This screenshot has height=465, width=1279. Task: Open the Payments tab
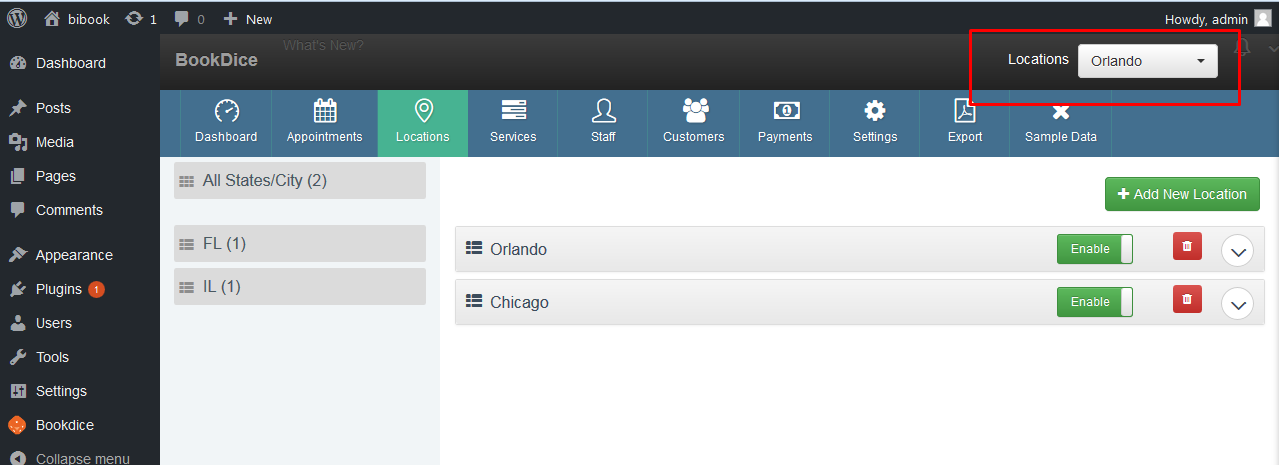tap(785, 123)
